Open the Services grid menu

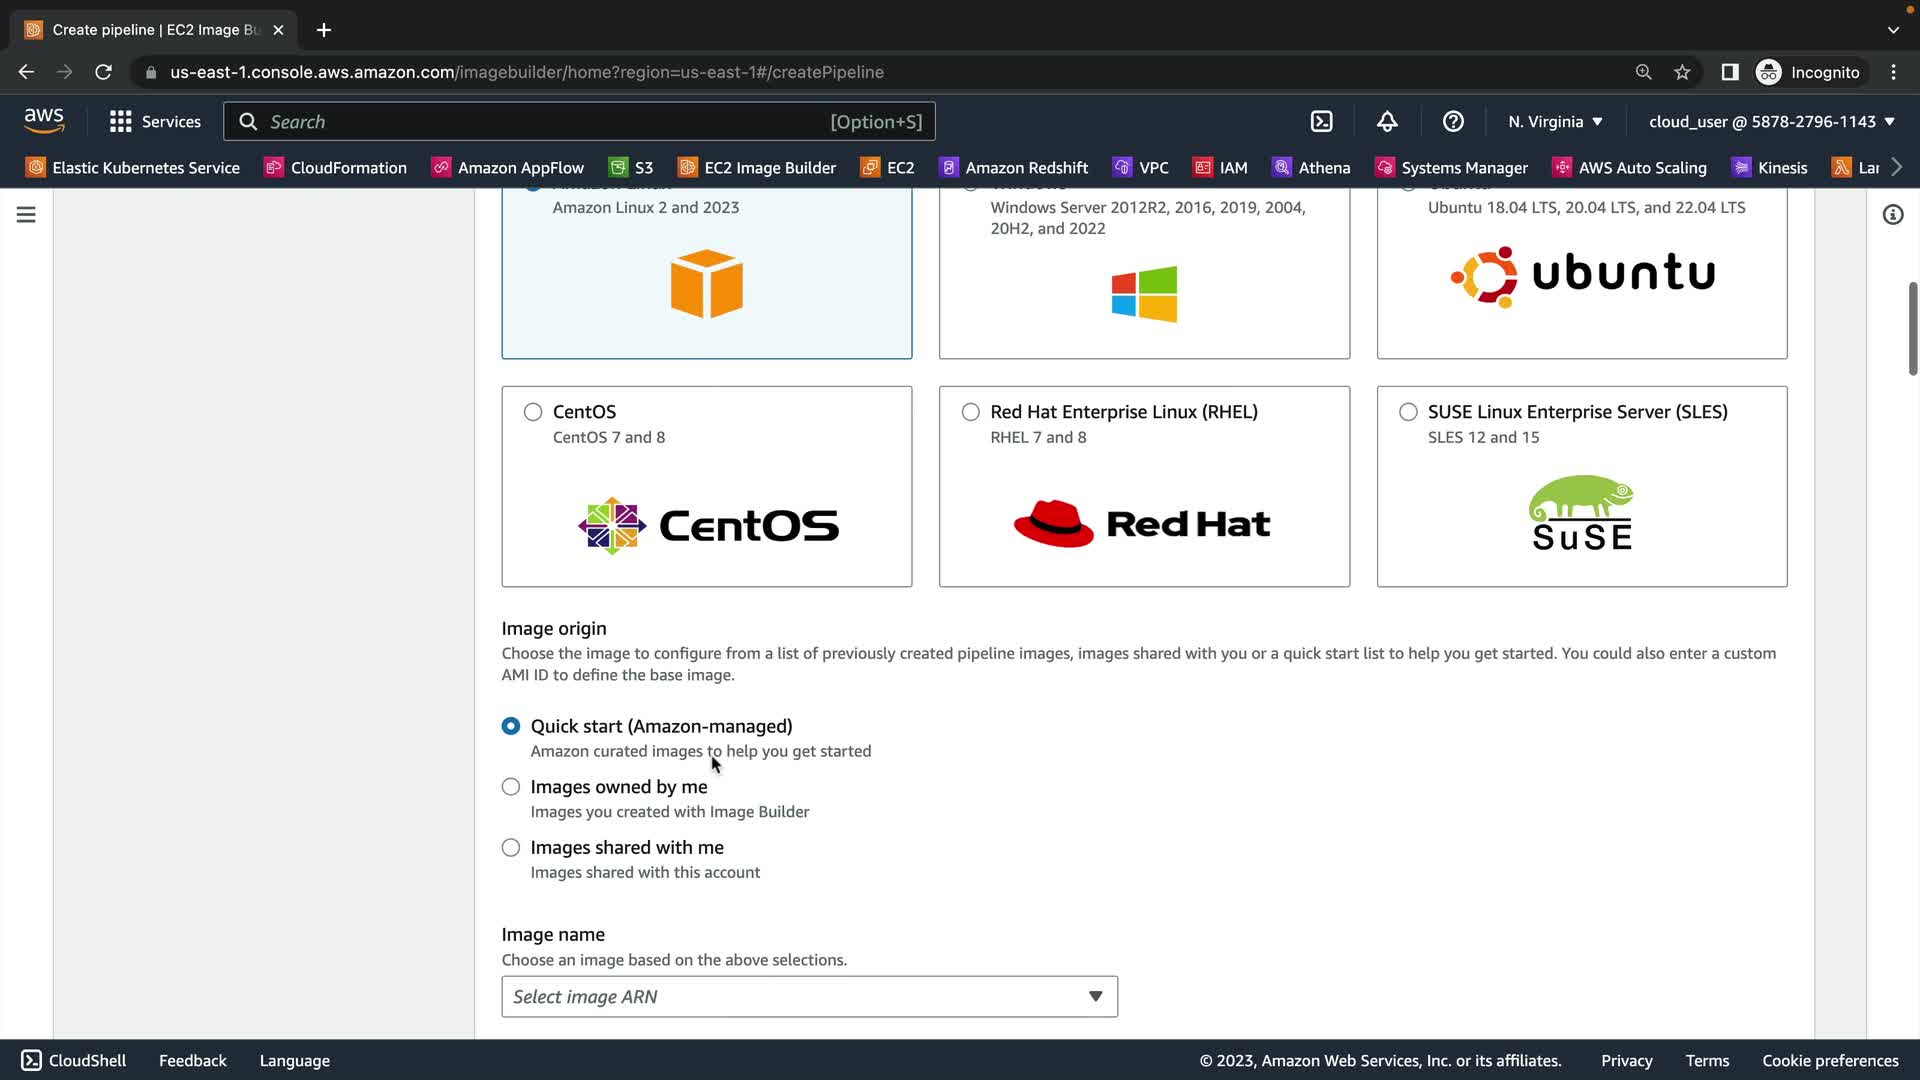pos(155,121)
